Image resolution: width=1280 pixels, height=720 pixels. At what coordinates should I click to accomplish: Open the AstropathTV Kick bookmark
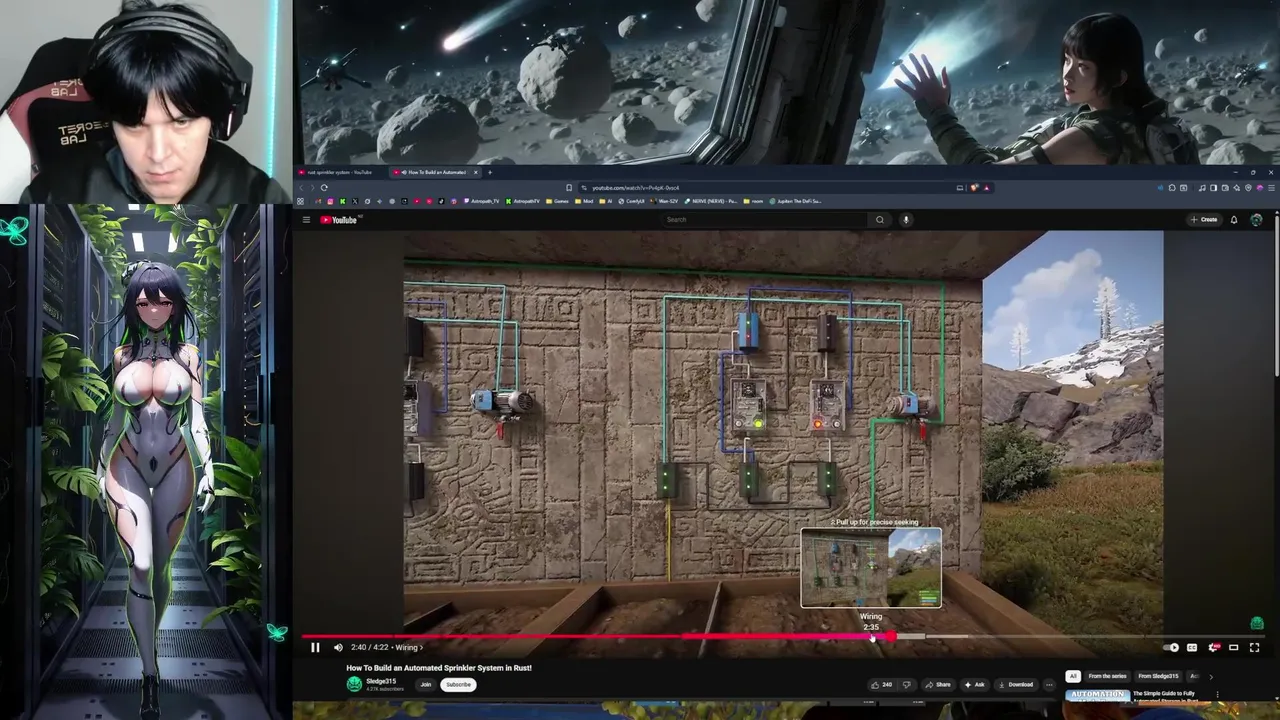523,201
